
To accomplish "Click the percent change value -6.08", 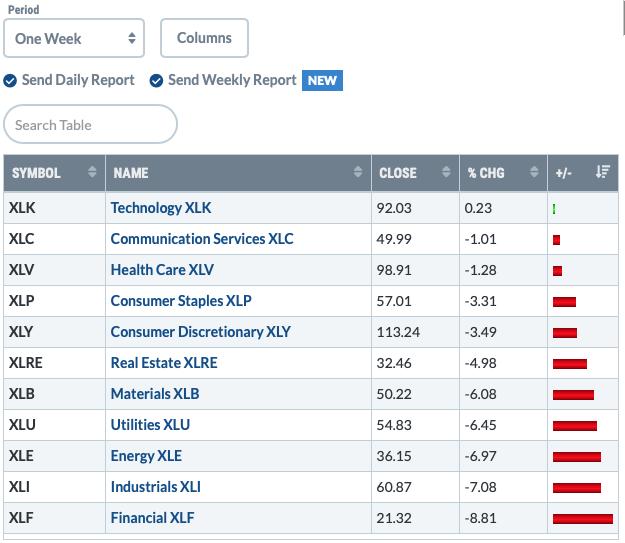I will [x=480, y=395].
